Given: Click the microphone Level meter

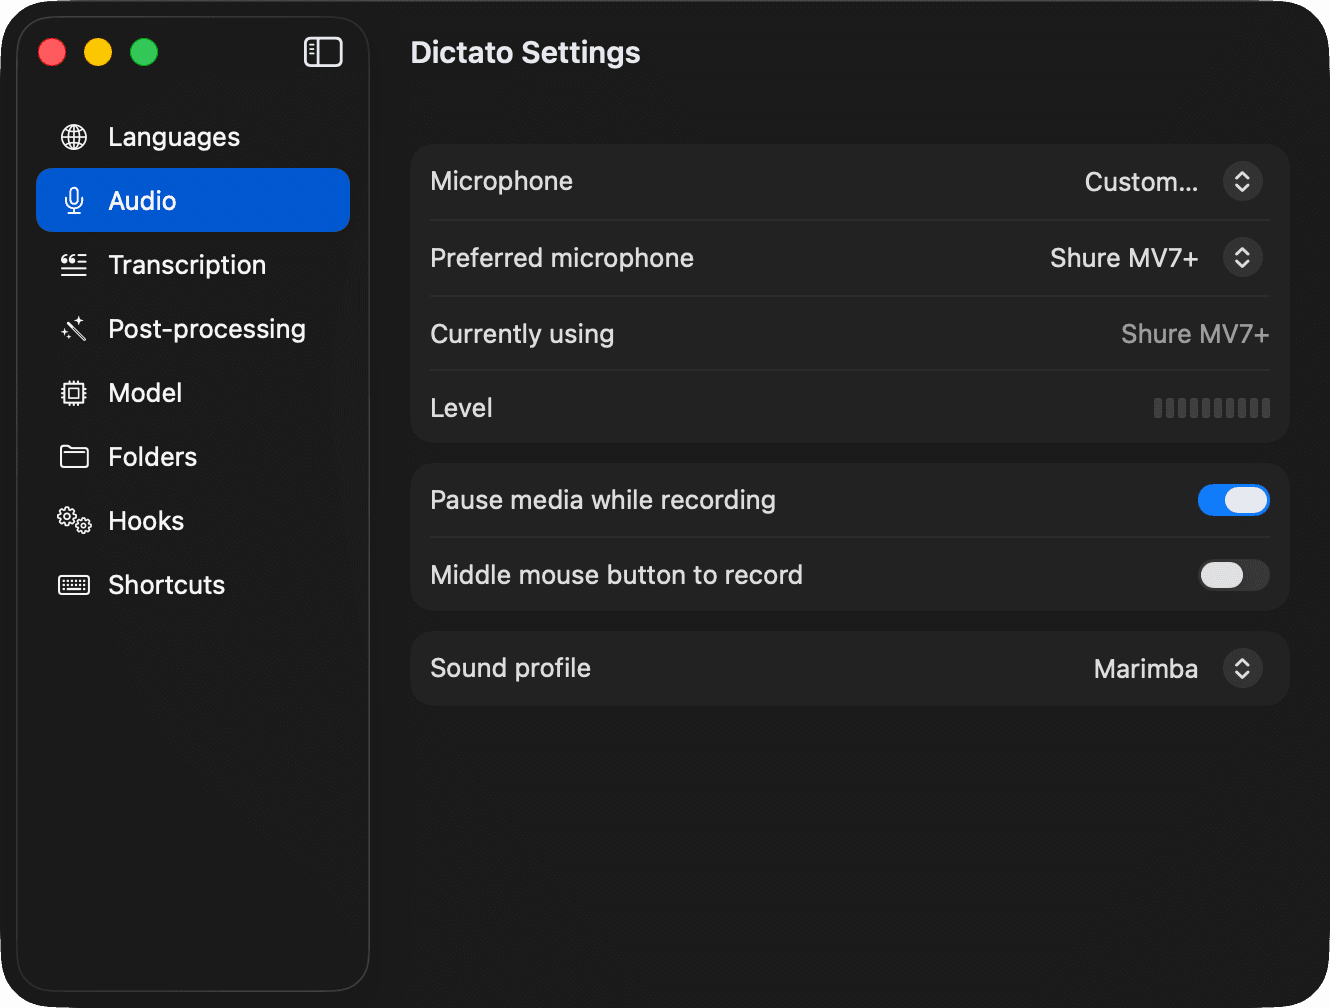Looking at the screenshot, I should coord(1211,408).
